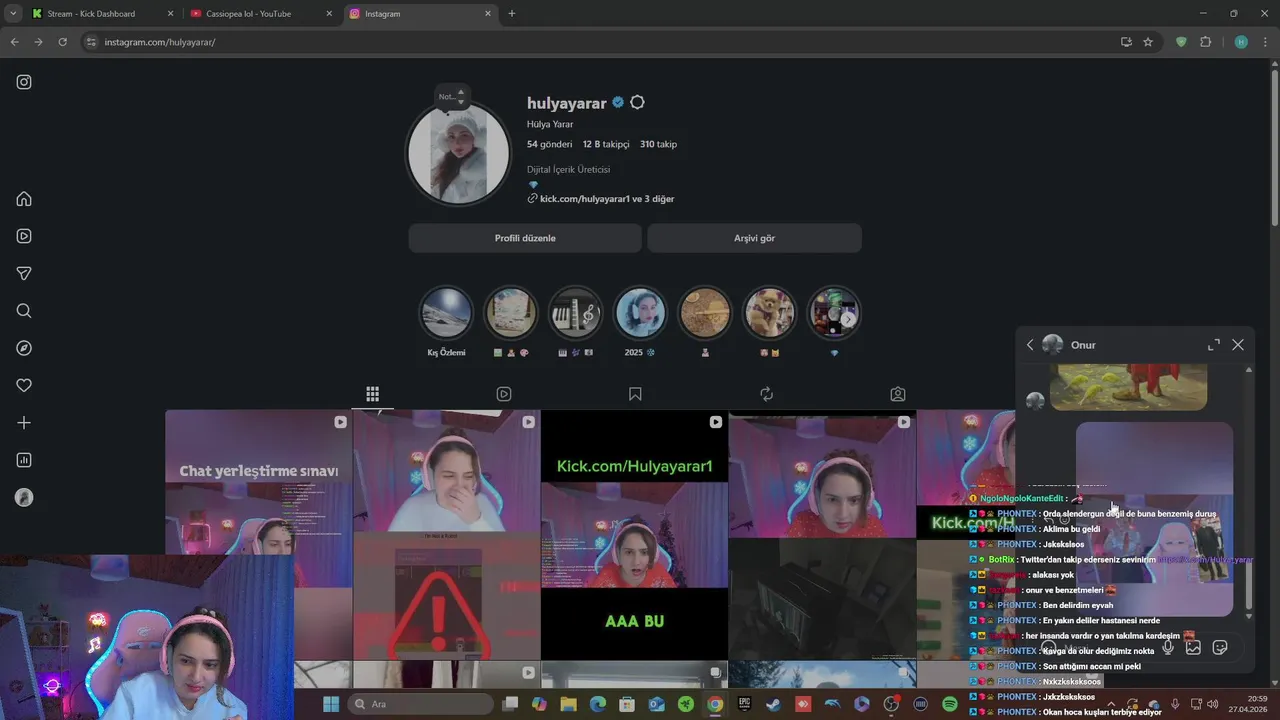
Task: Close the Onur chat panel
Action: coord(1238,344)
